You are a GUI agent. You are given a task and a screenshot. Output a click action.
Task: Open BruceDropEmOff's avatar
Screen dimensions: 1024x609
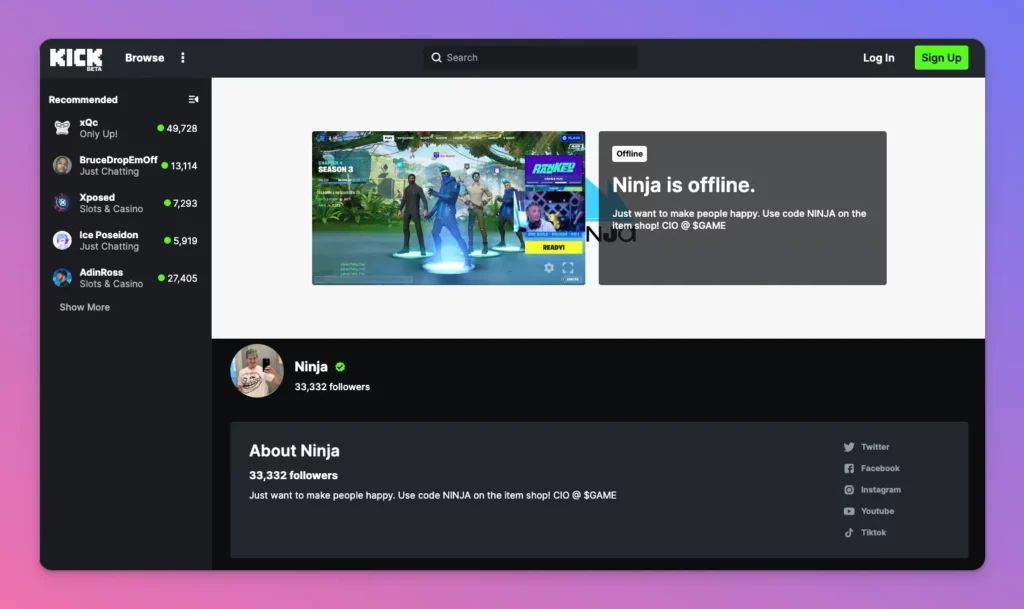coord(62,165)
